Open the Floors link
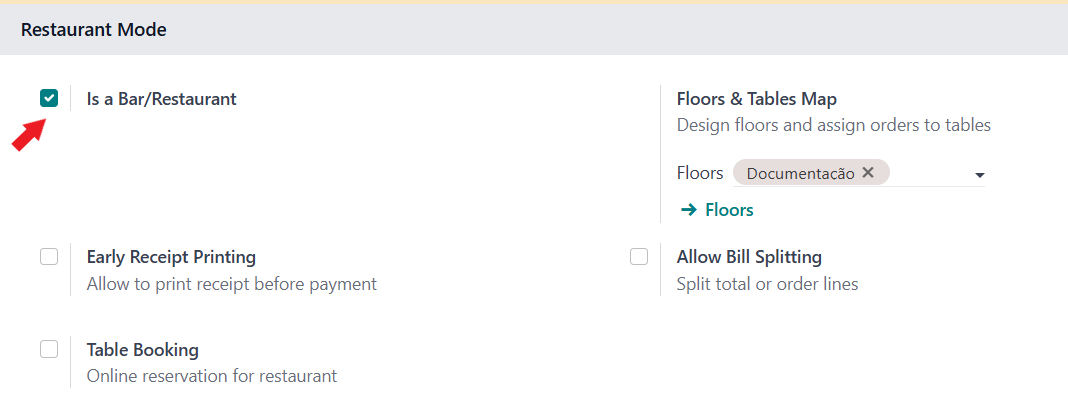1068x410 pixels. [729, 210]
